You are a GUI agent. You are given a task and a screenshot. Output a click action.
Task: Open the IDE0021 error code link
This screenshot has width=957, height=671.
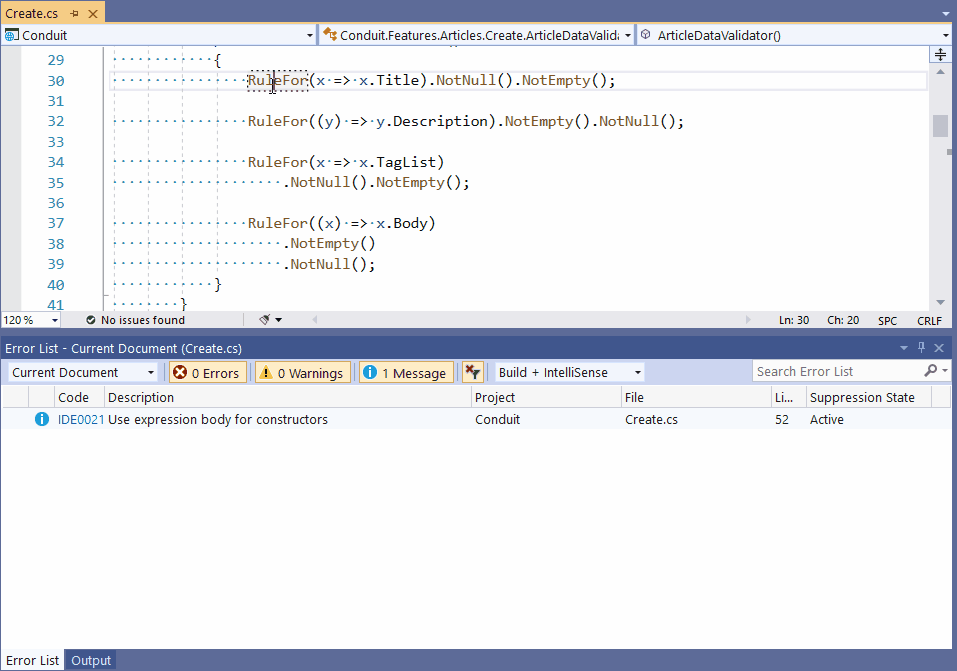click(80, 420)
